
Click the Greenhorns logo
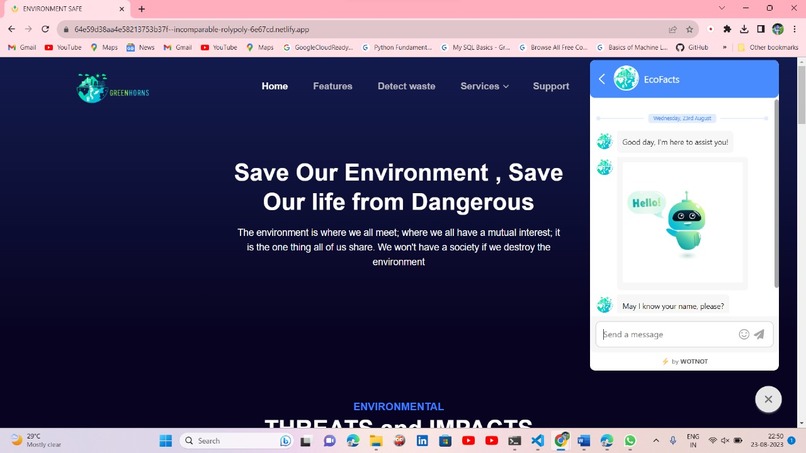coord(113,88)
